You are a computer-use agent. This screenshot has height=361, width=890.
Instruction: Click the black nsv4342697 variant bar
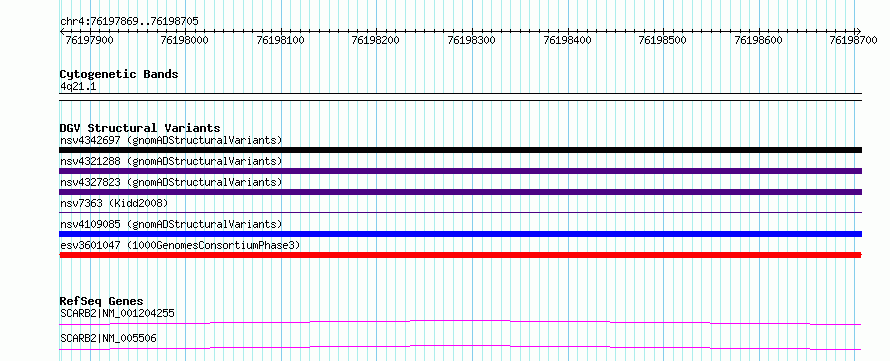tap(460, 150)
